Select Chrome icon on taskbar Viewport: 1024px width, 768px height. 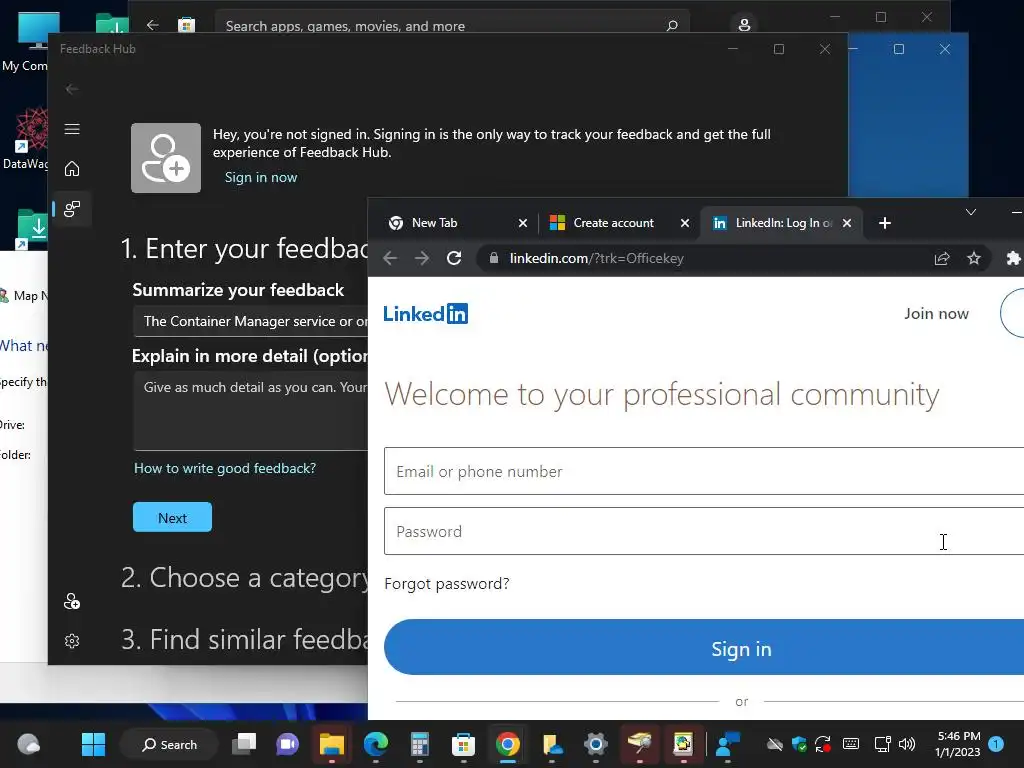tap(507, 744)
